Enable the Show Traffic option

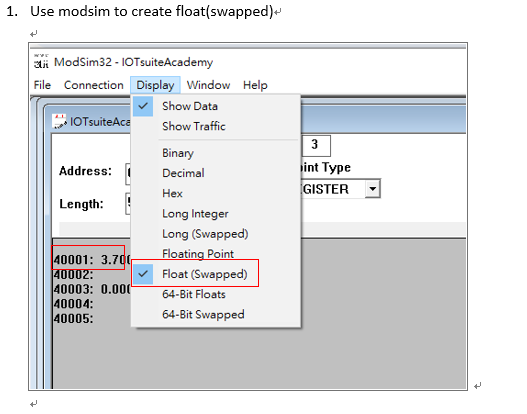194,126
